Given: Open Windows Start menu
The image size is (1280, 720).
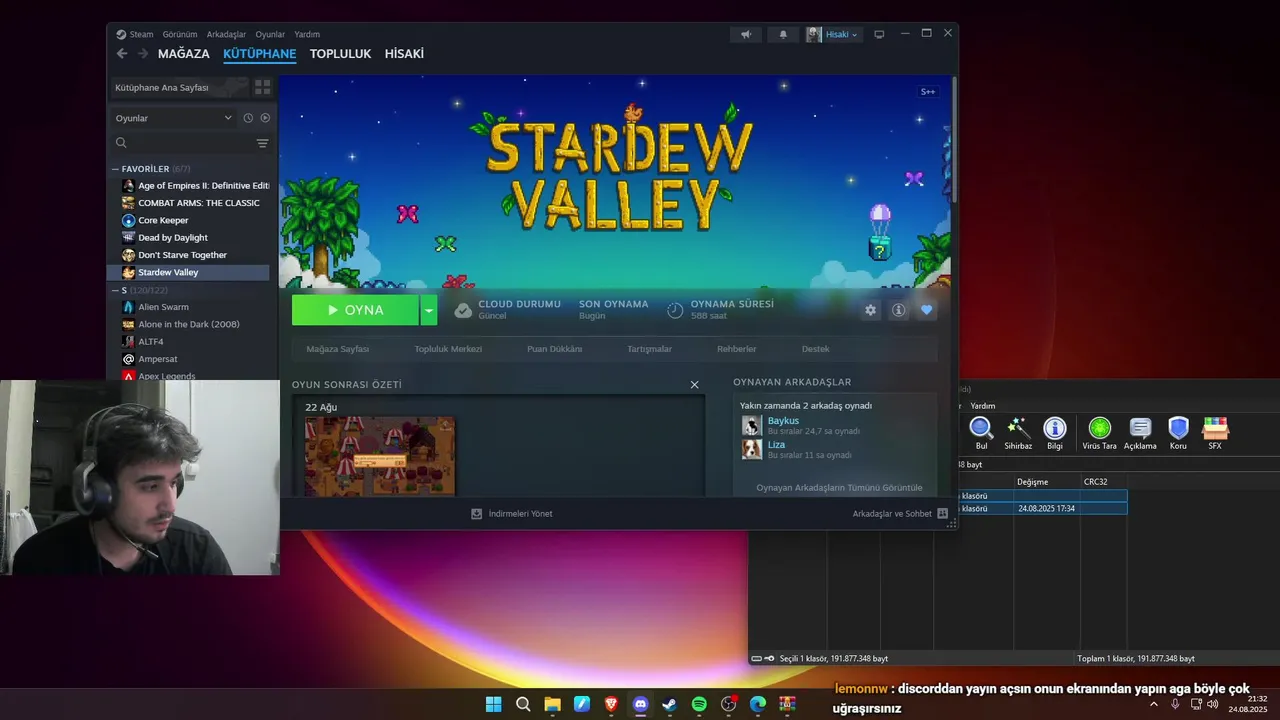Looking at the screenshot, I should [x=493, y=704].
